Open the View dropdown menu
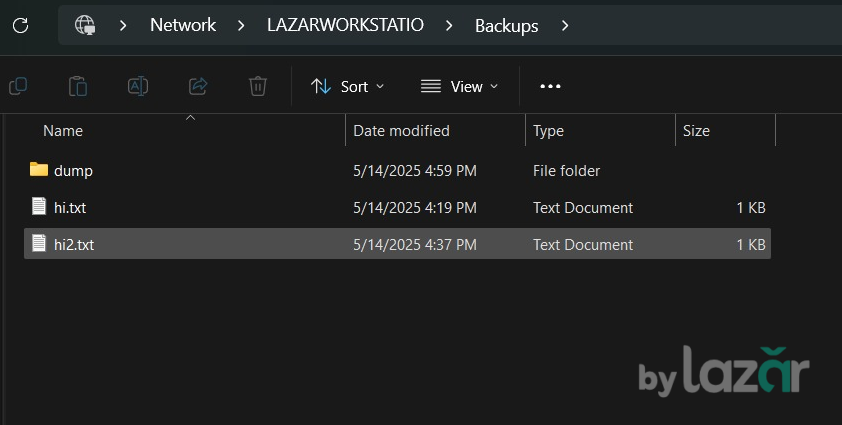The image size is (842, 425). click(459, 86)
